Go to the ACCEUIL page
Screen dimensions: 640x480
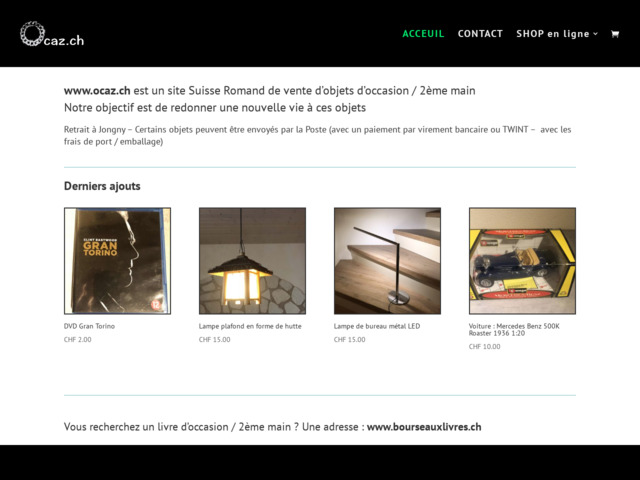[423, 34]
